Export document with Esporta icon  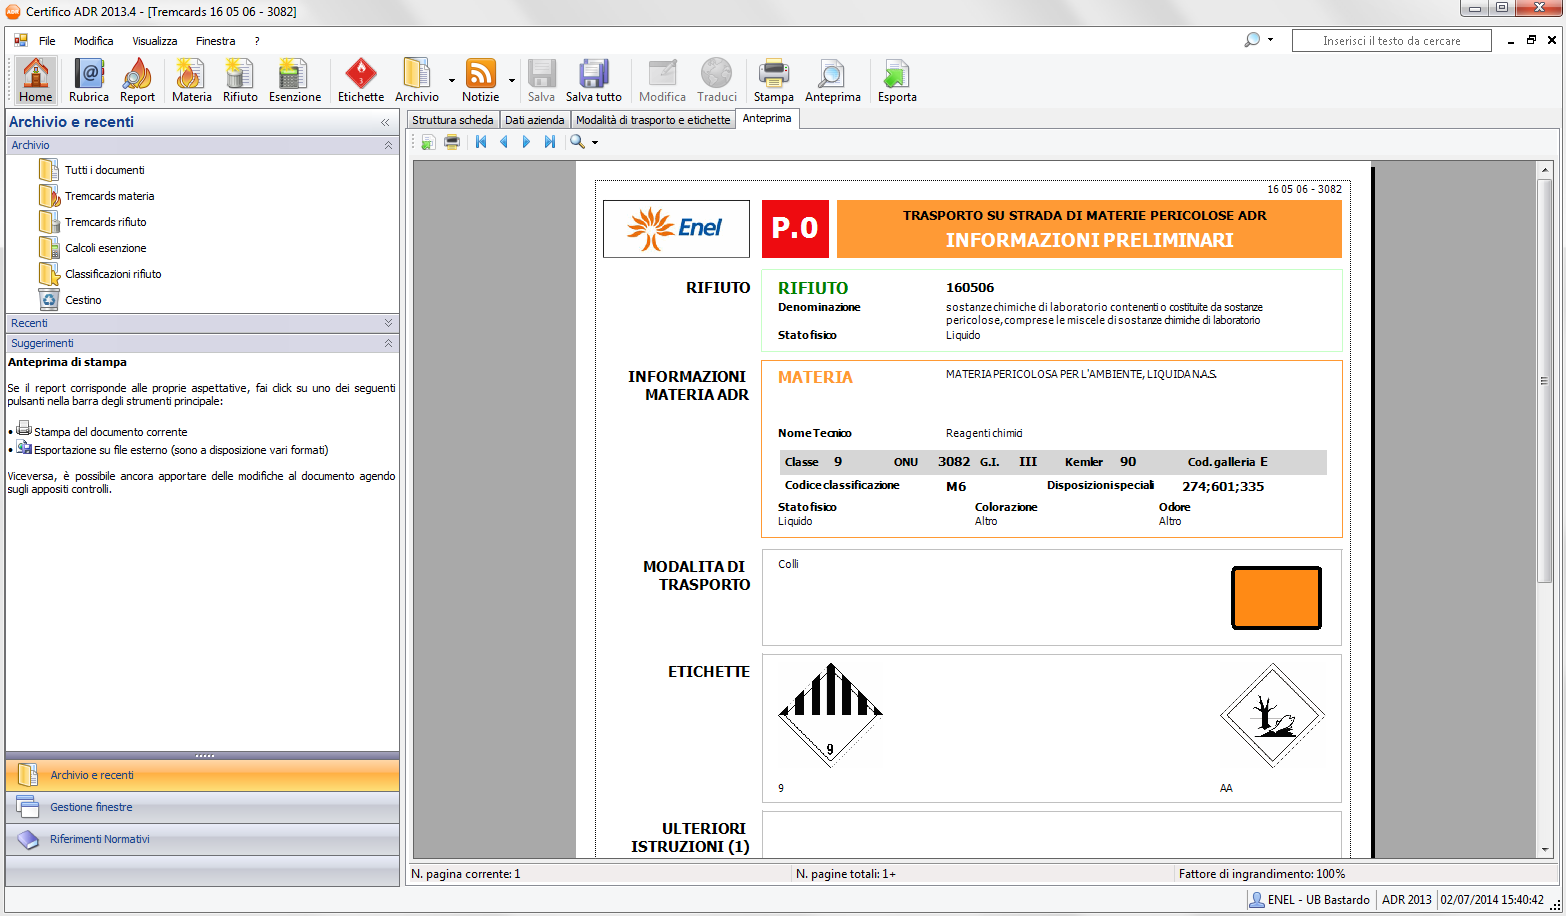(896, 80)
